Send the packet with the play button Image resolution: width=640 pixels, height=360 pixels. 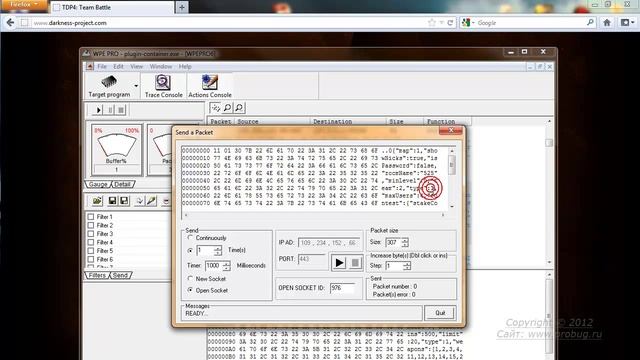(x=339, y=263)
